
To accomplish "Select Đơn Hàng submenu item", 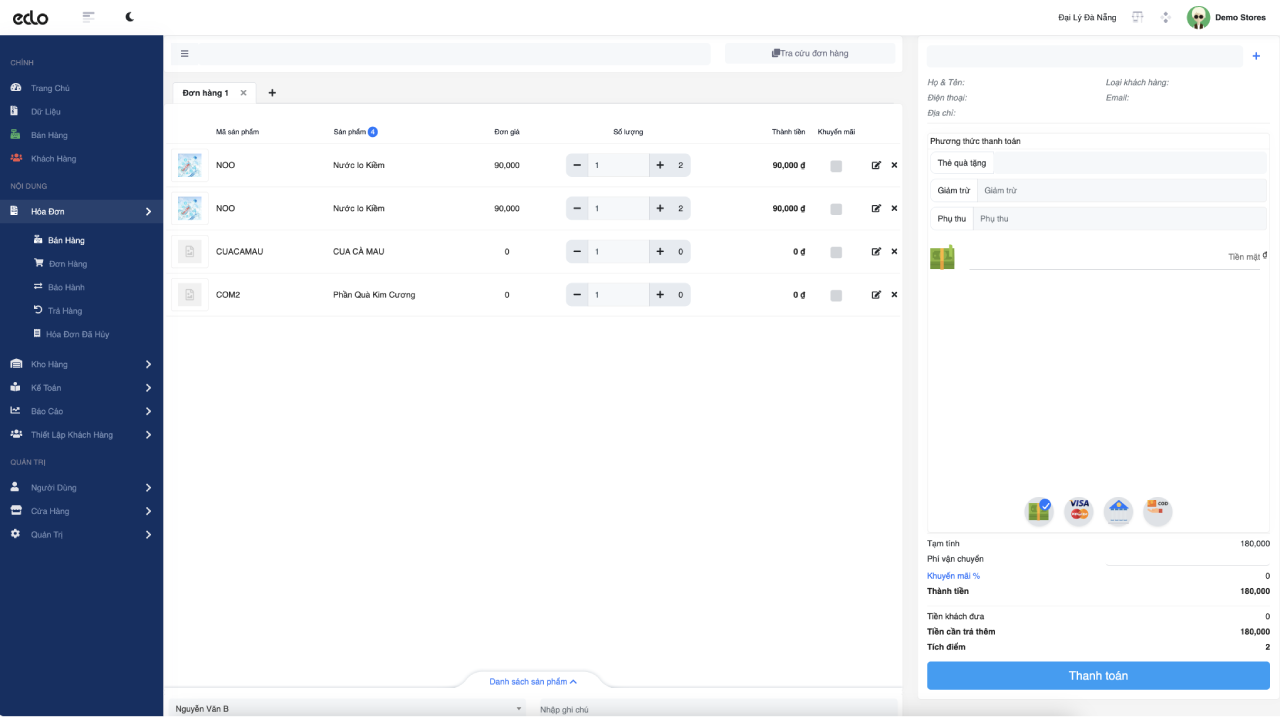I will coord(67,264).
